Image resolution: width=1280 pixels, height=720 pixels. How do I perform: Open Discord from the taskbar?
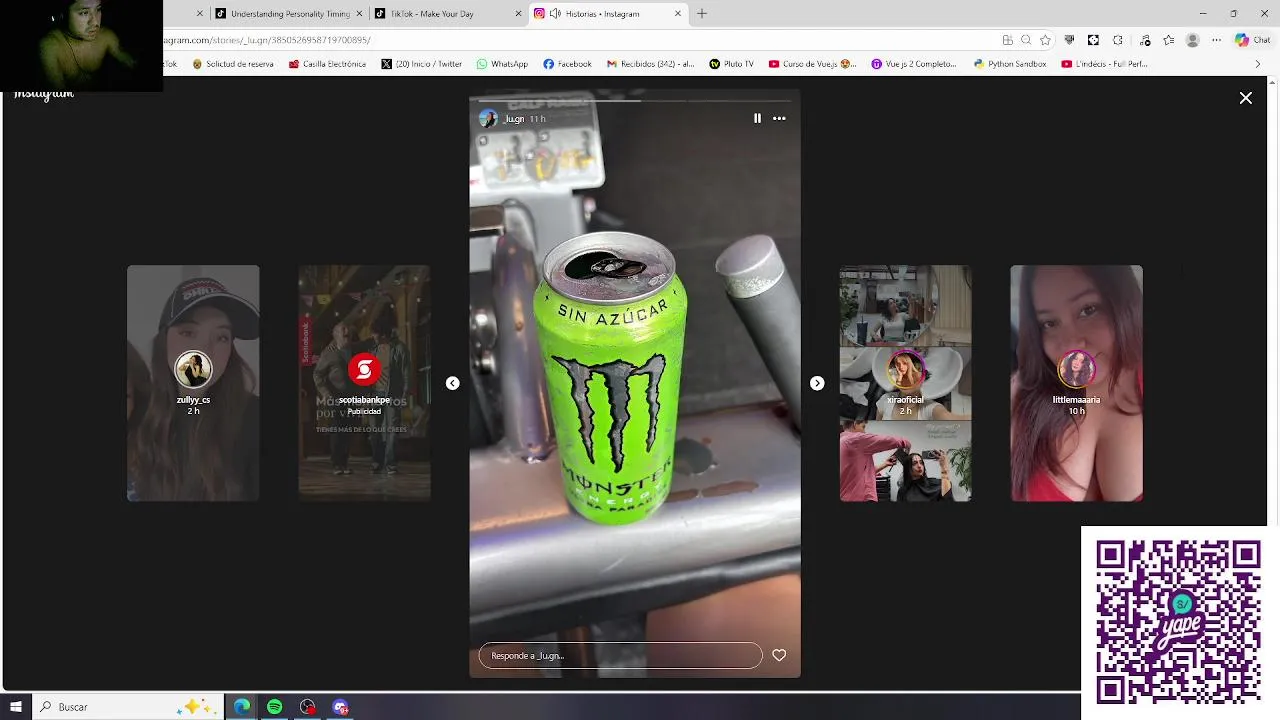pyautogui.click(x=340, y=707)
